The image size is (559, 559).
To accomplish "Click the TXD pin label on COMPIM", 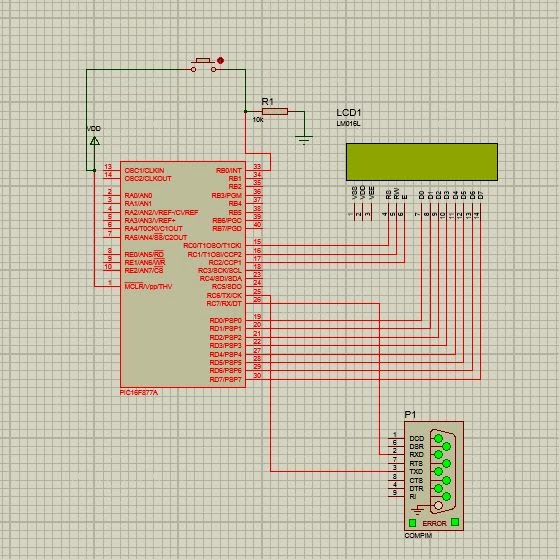I will click(x=416, y=472).
